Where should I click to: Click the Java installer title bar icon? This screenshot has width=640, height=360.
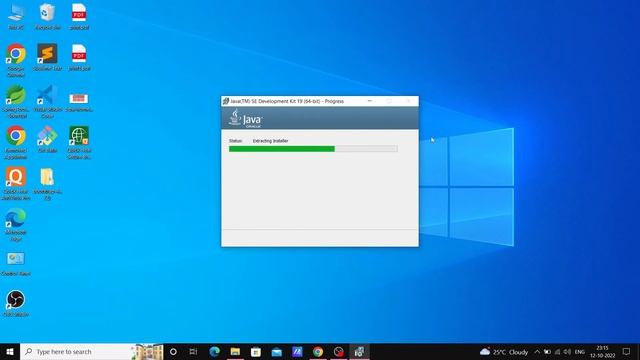pos(226,101)
